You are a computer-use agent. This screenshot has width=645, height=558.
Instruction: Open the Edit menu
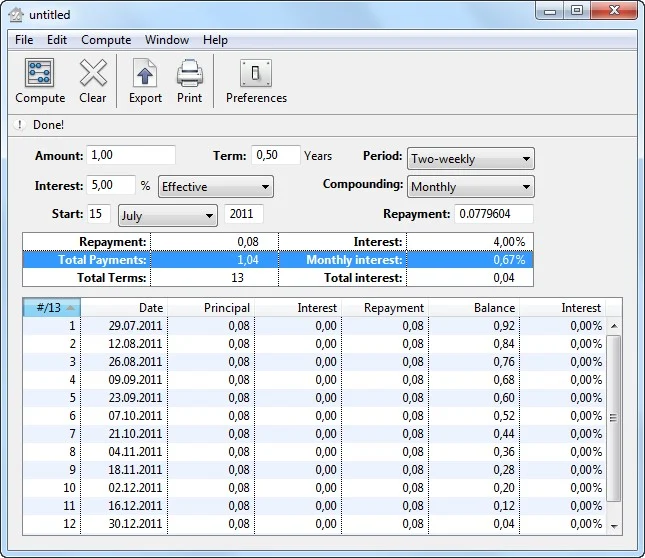point(57,40)
